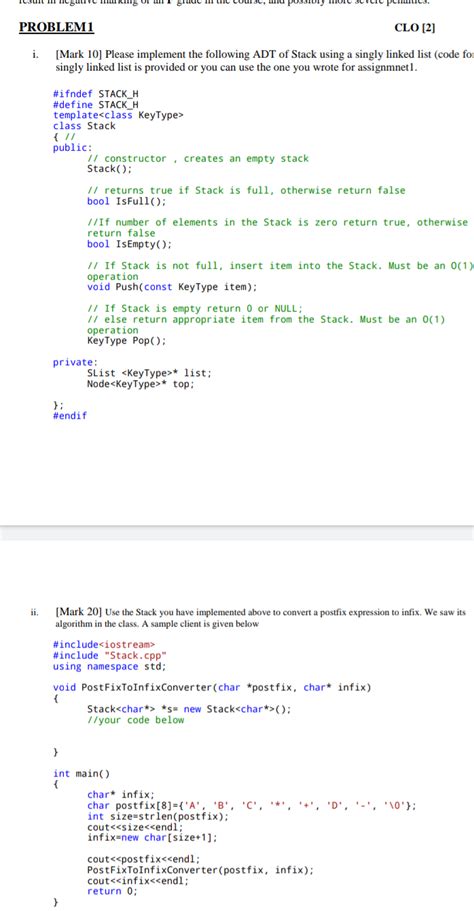Click the 'cout<<size<<endl;' line
The image size is (474, 911).
[x=135, y=827]
